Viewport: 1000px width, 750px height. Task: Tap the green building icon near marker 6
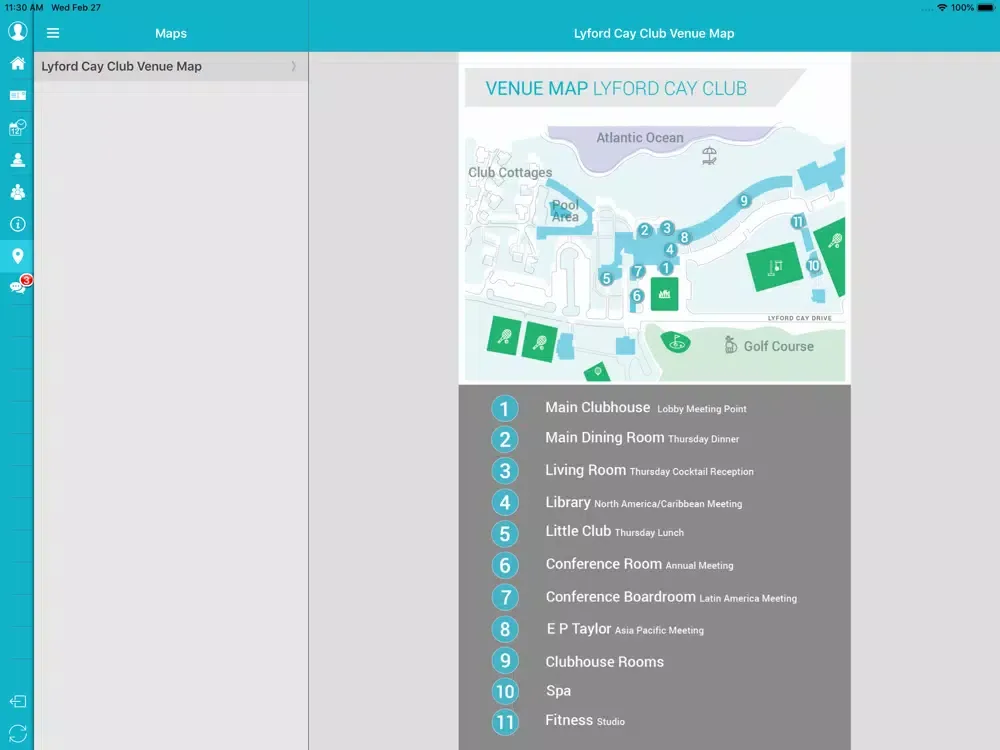pyautogui.click(x=664, y=294)
